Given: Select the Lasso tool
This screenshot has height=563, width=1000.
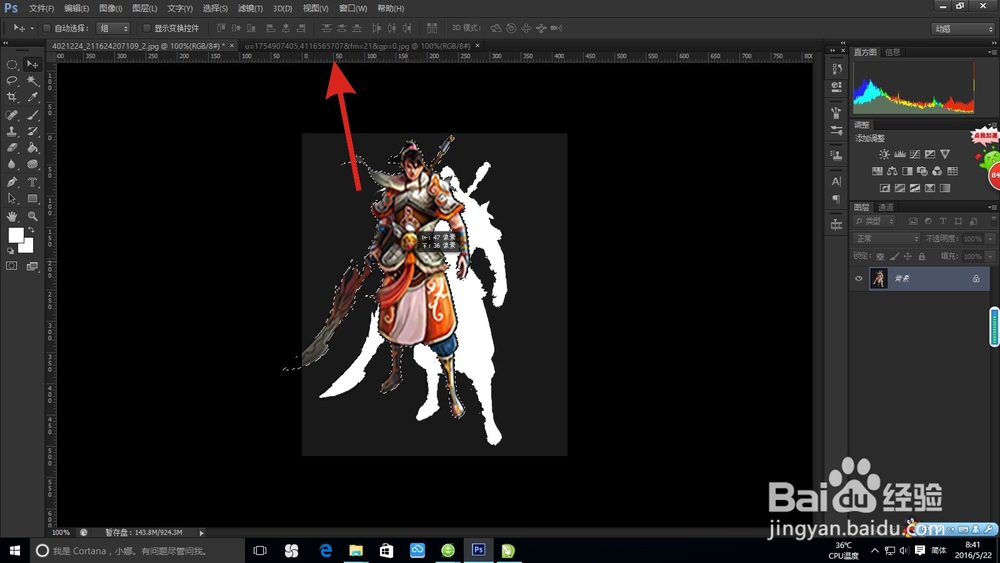Looking at the screenshot, I should 11,80.
